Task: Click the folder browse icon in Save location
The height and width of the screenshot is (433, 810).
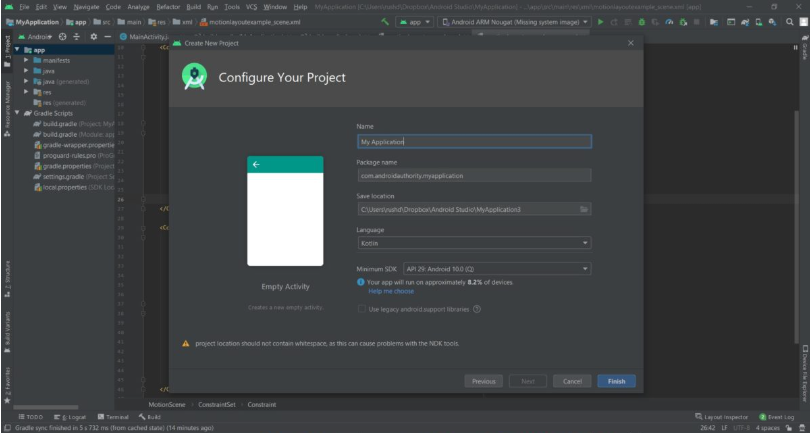Action: click(x=584, y=209)
